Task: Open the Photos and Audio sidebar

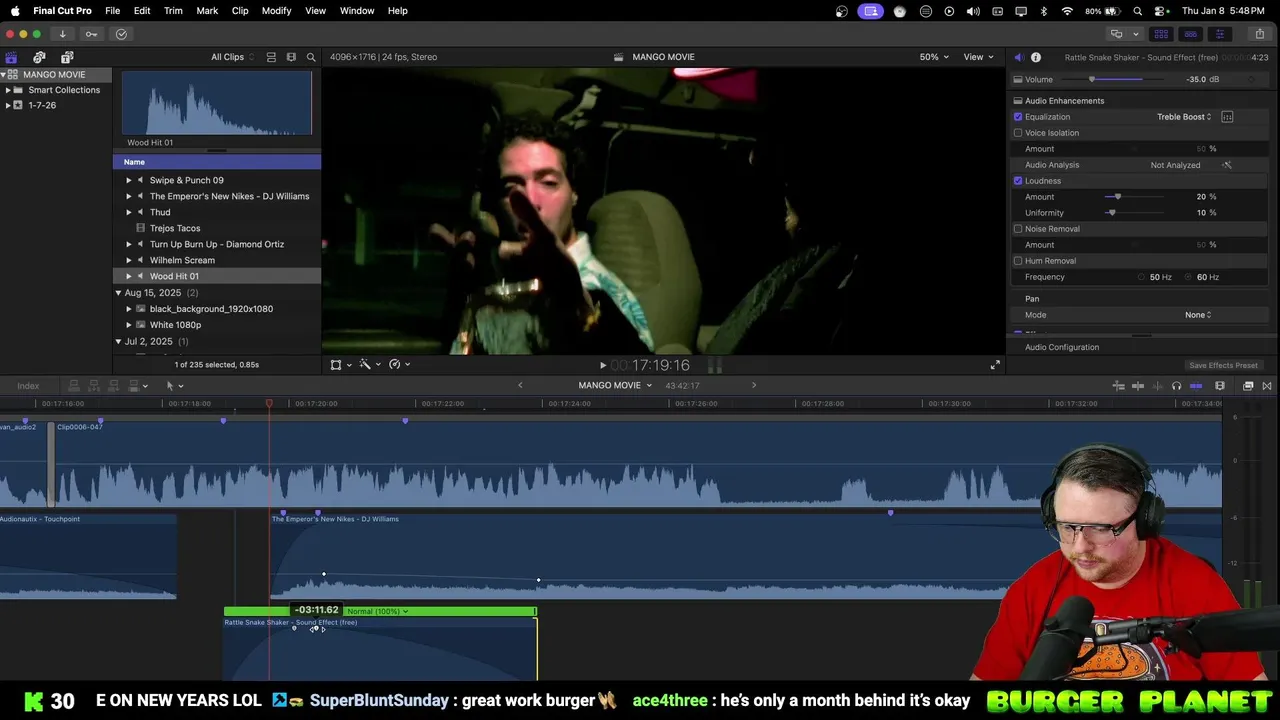Action: (39, 57)
